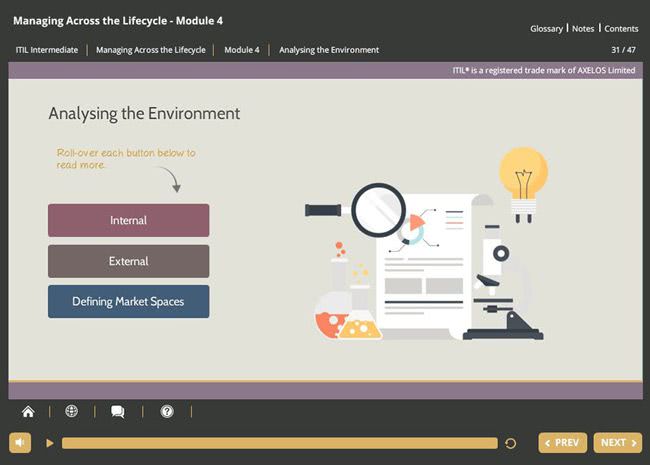Select Managing Across the Lifecycle breadcrumb
The width and height of the screenshot is (650, 465).
[151, 50]
